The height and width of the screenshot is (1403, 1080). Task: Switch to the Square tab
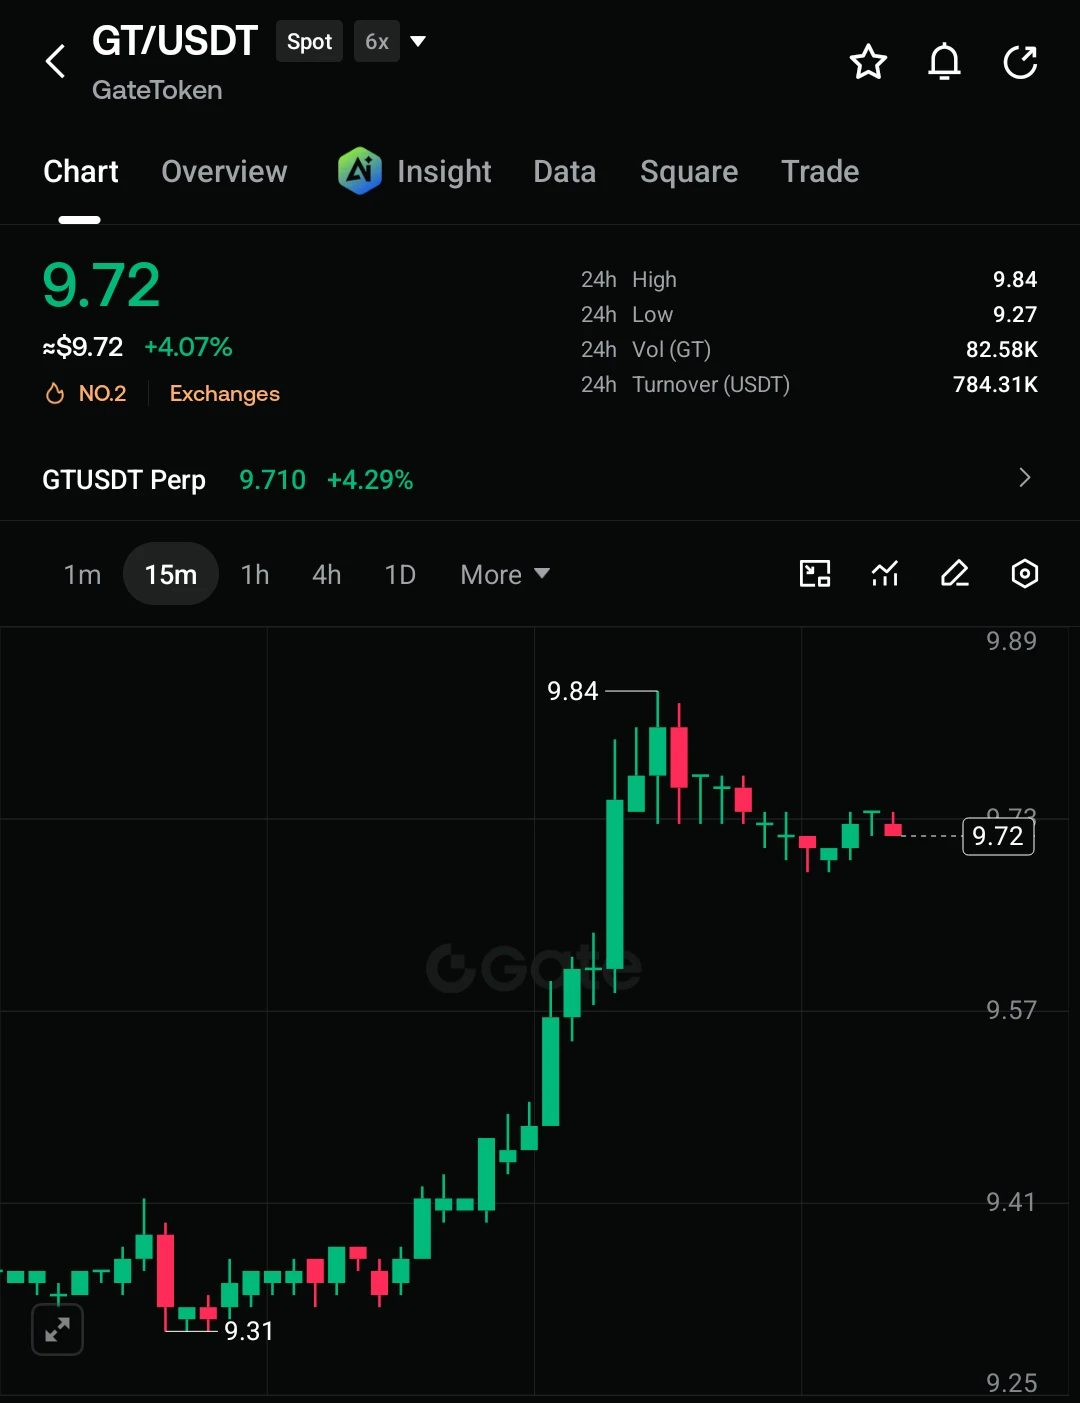(689, 172)
